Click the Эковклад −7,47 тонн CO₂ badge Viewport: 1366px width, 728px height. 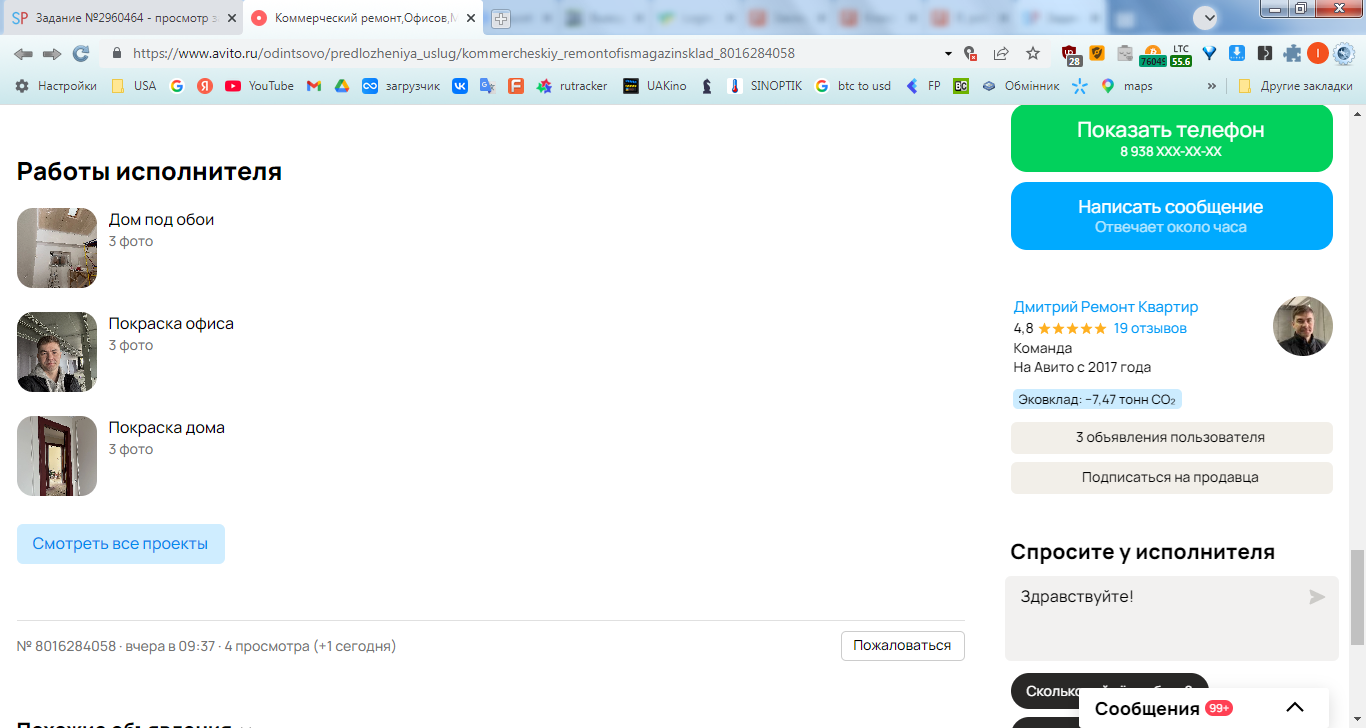click(1097, 399)
